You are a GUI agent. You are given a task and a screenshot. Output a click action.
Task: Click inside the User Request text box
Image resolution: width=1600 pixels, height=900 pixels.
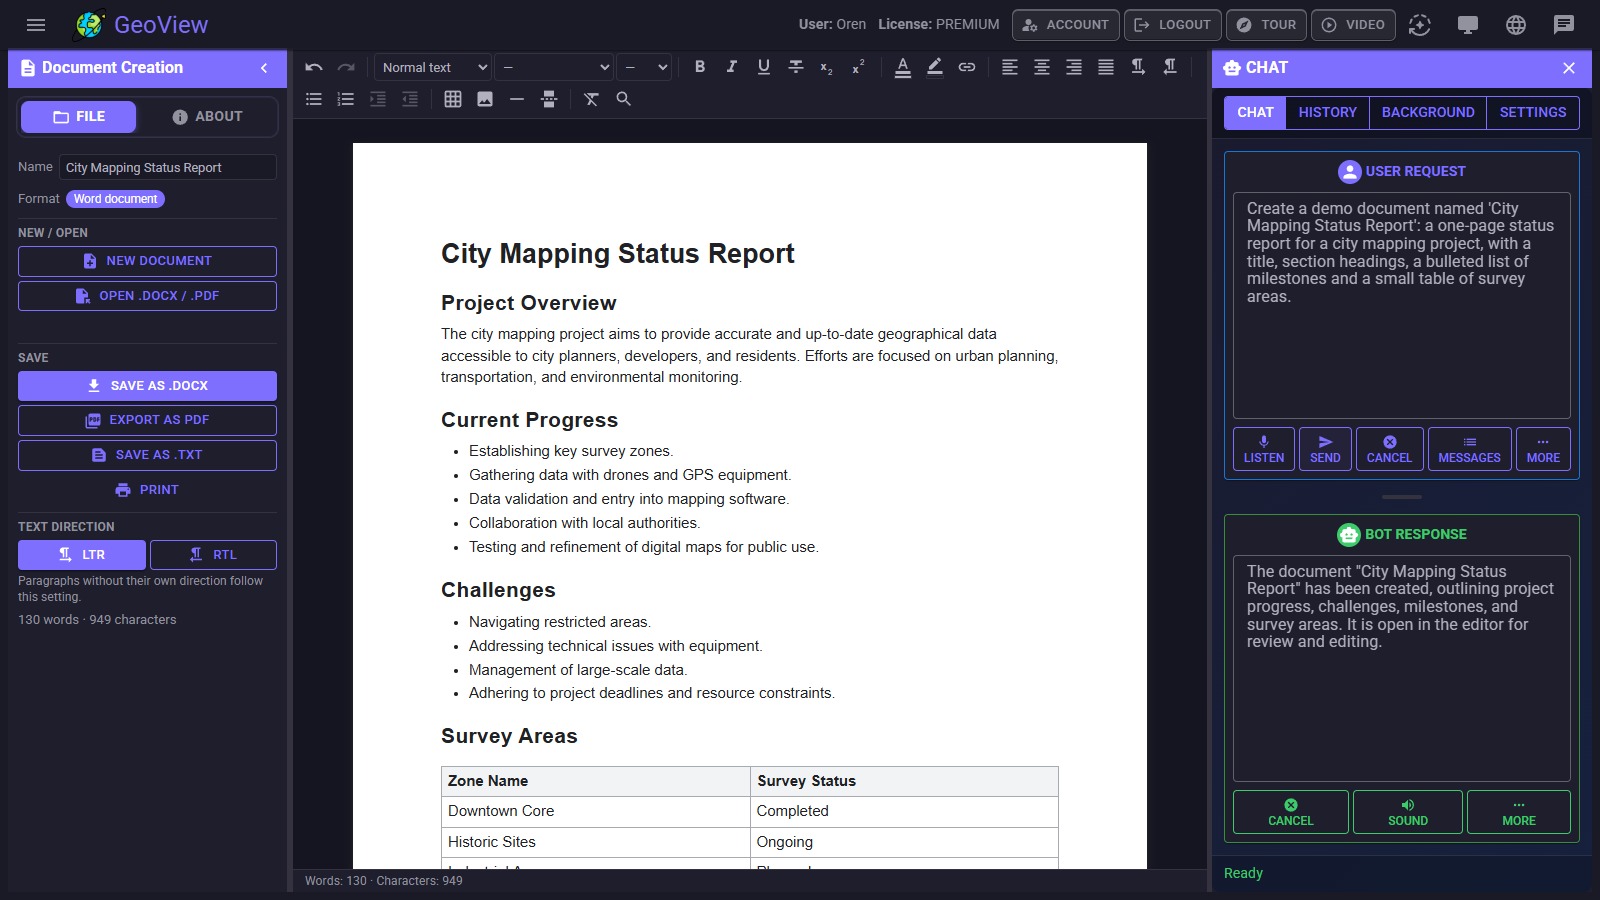[x=1401, y=305]
